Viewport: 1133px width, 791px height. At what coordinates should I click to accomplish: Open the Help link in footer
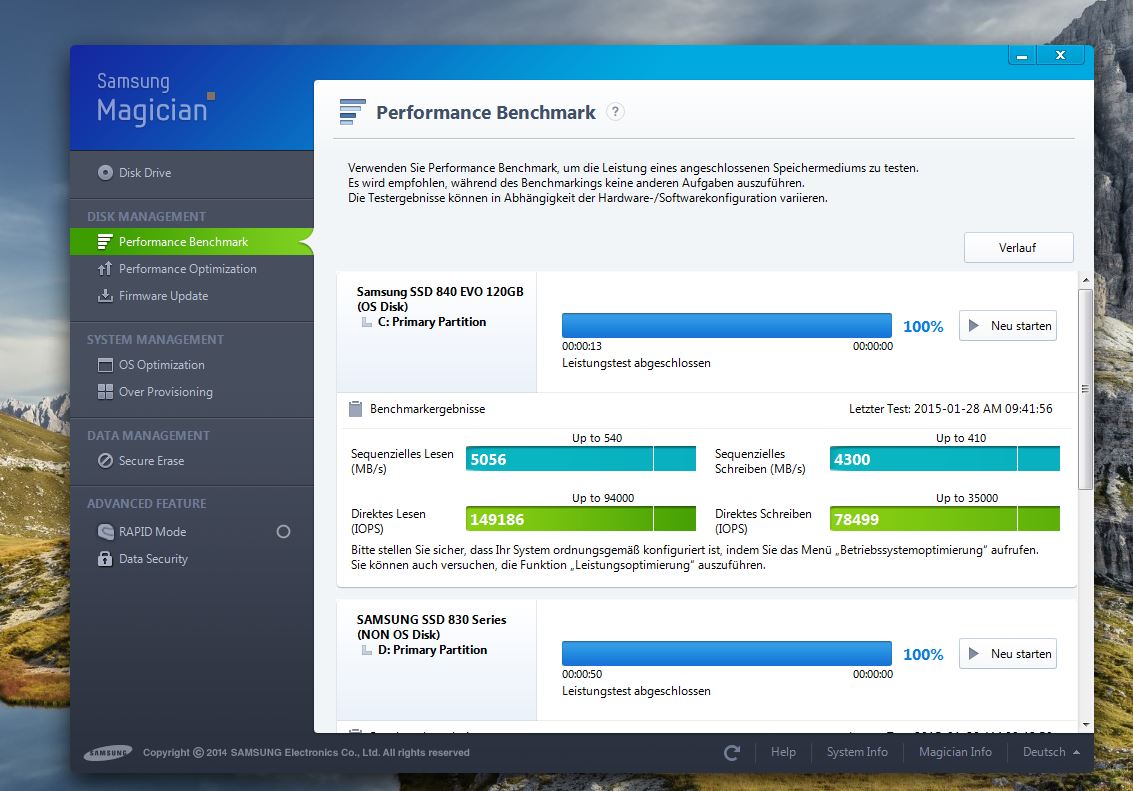coord(783,752)
